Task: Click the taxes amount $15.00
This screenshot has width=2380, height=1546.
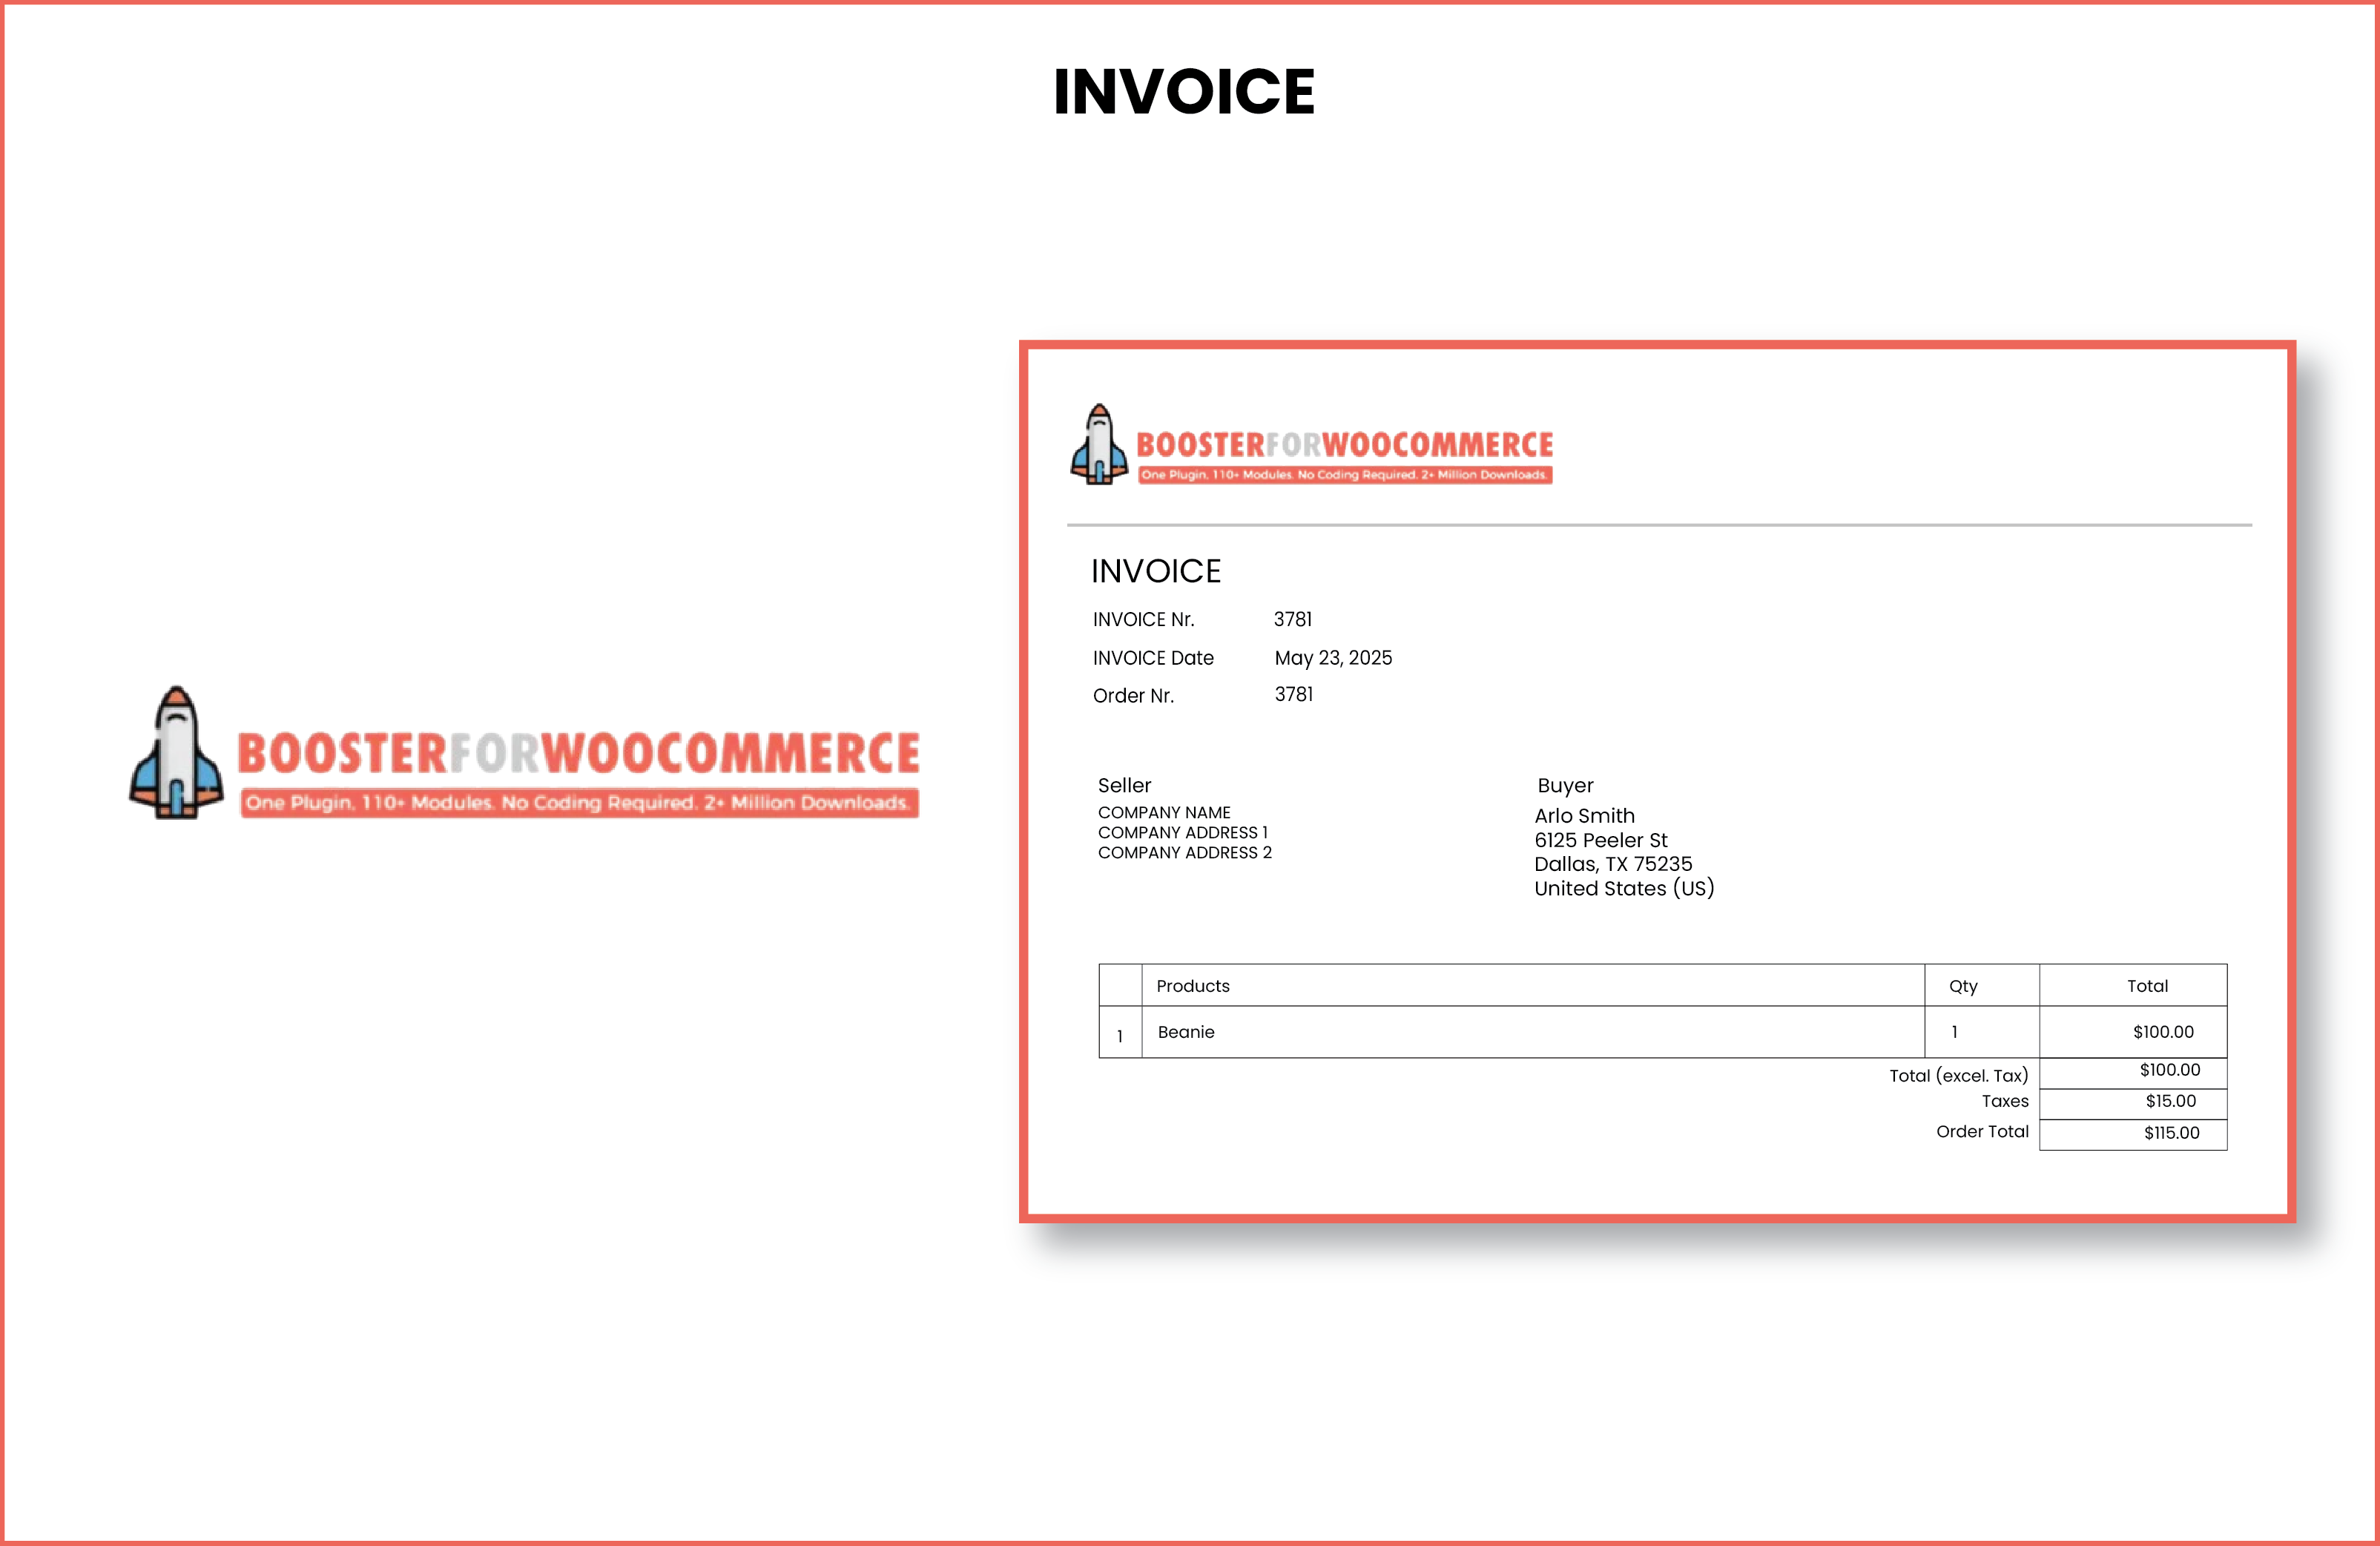Action: [2170, 1101]
